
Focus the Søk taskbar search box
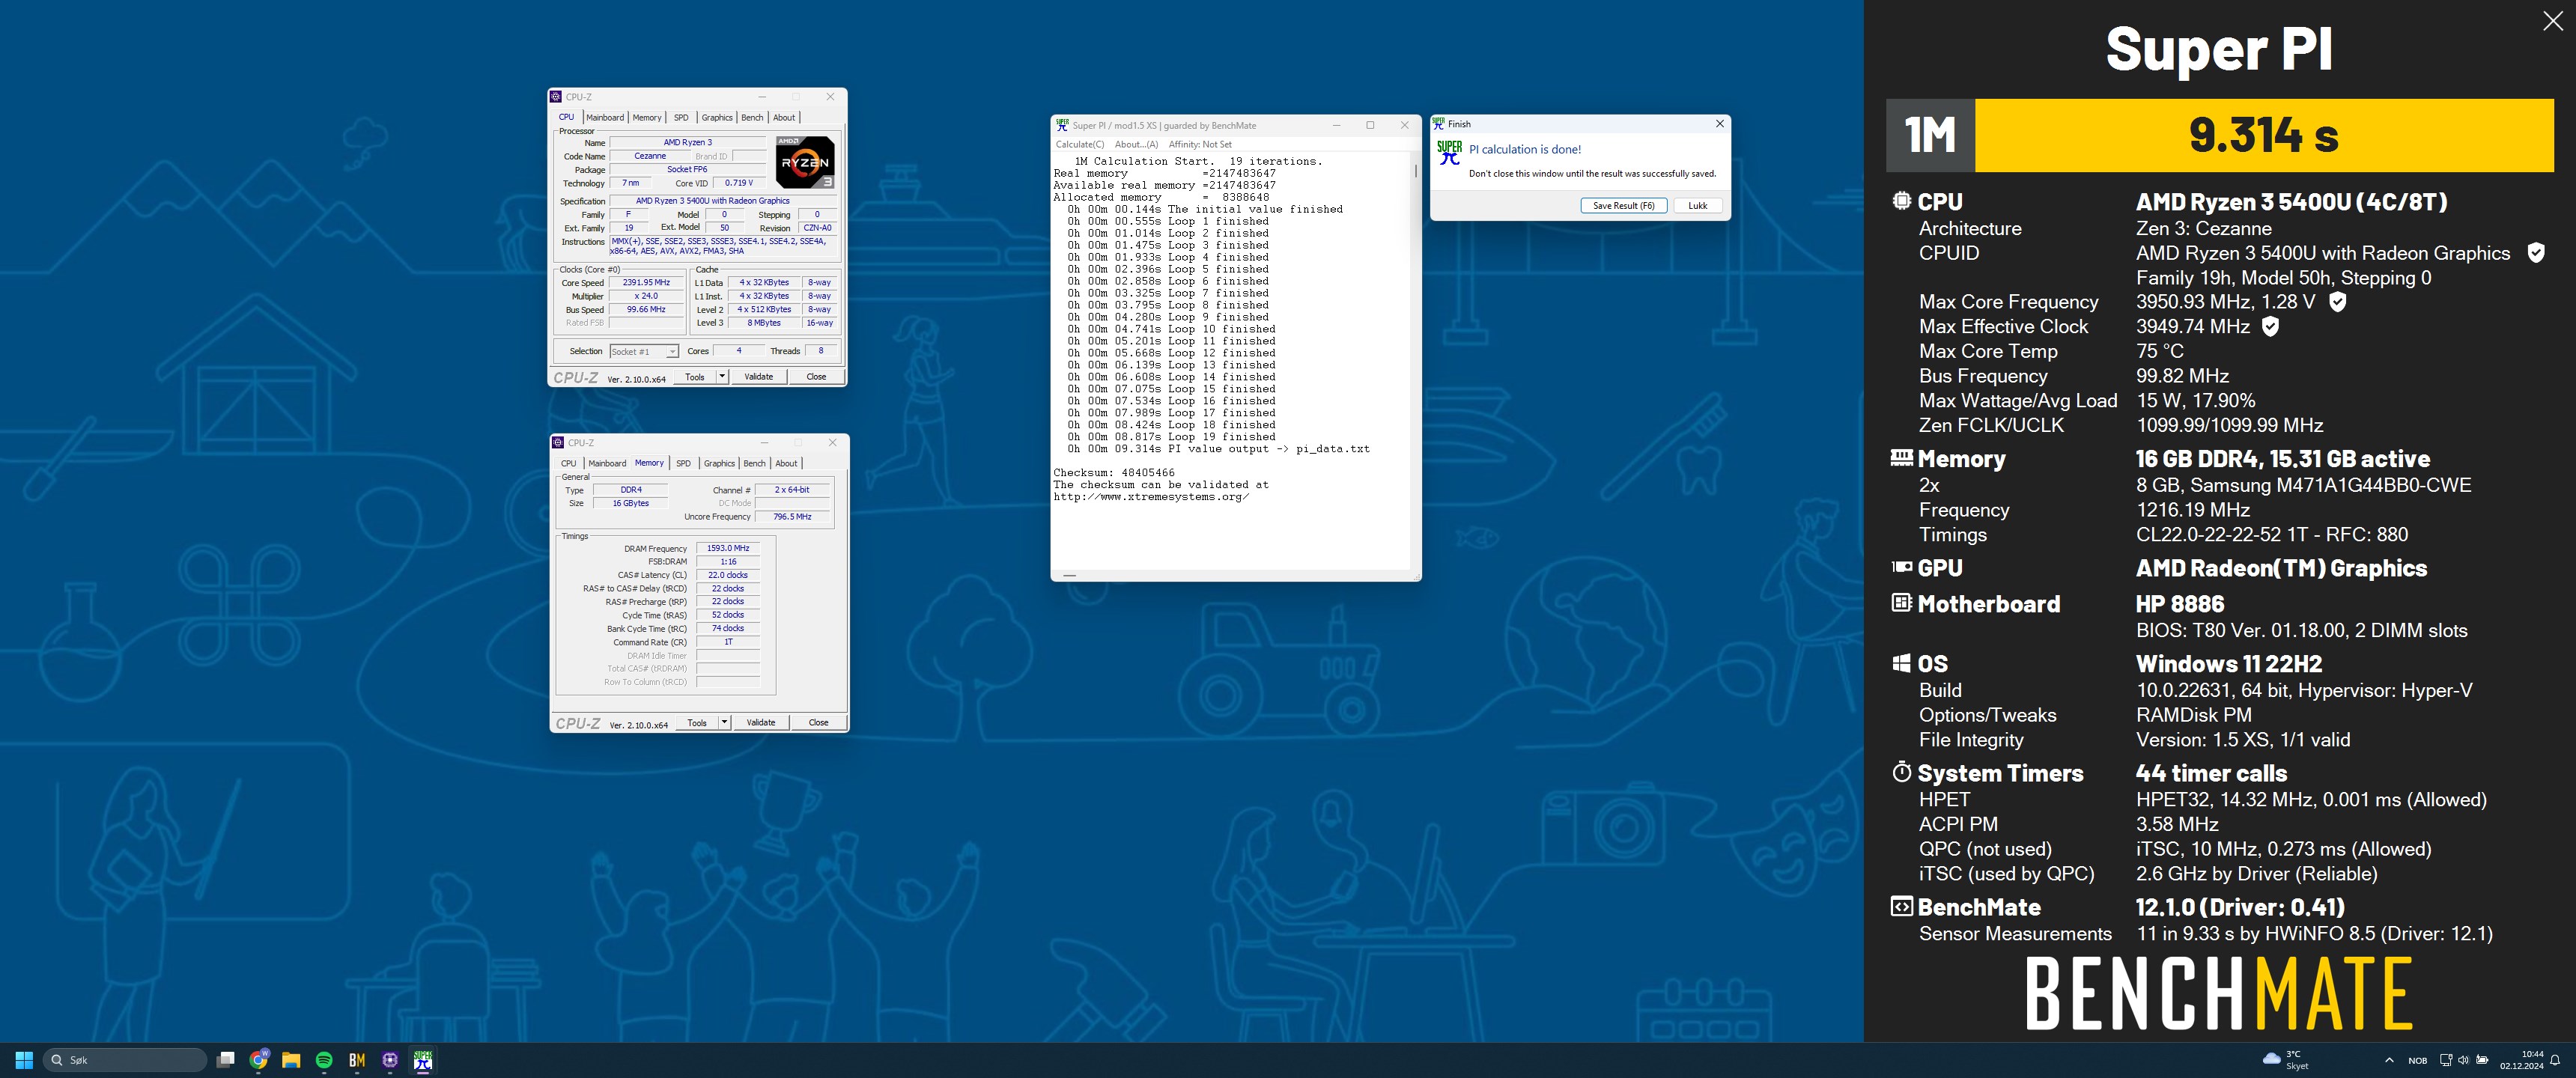[125, 1060]
